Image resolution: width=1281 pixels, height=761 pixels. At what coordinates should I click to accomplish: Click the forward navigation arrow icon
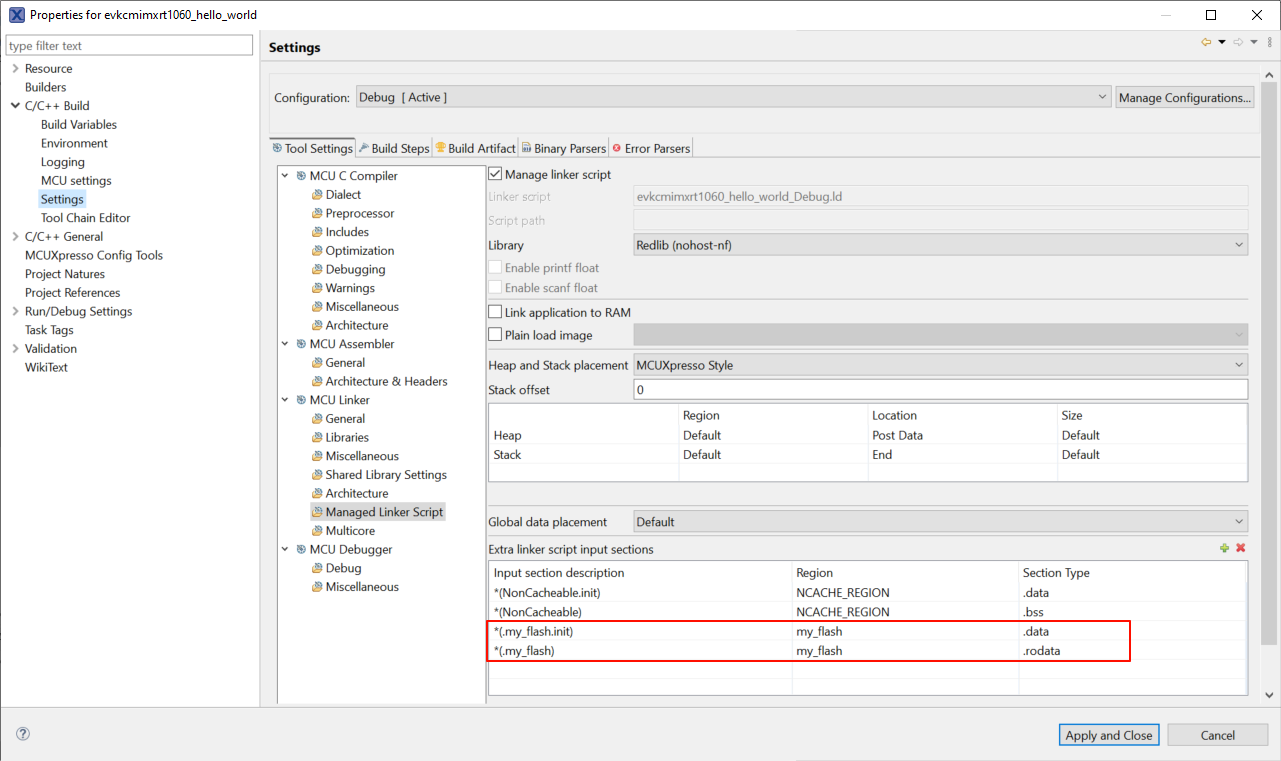(x=1238, y=42)
